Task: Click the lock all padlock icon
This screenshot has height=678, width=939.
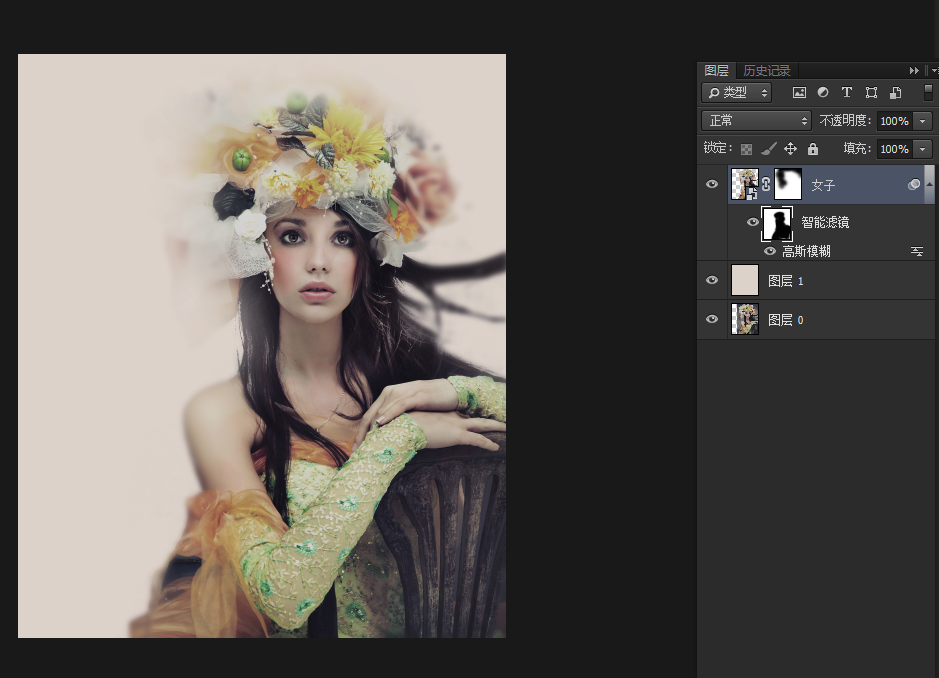Action: 813,149
